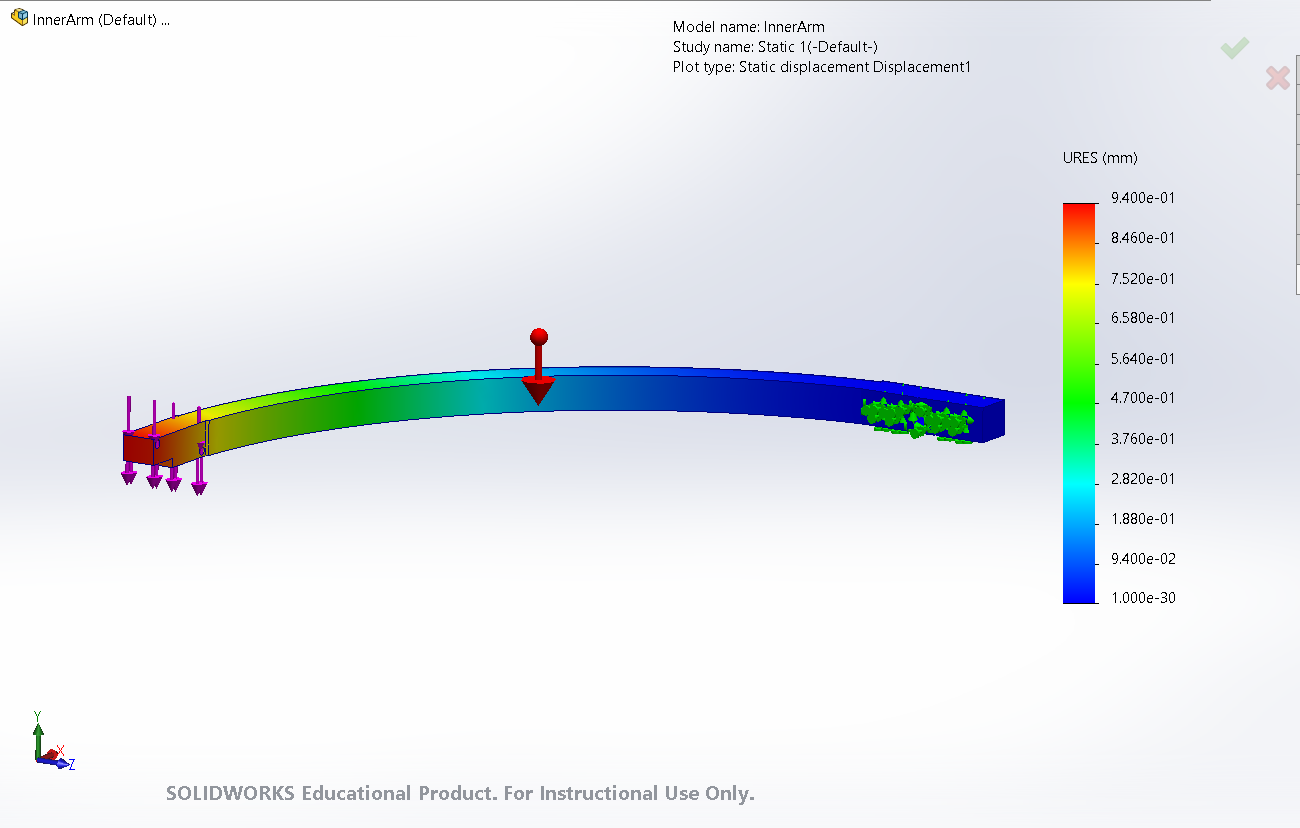Accept with the green checkmark confirmation icon
Viewport: 1300px width, 828px height.
point(1235,47)
